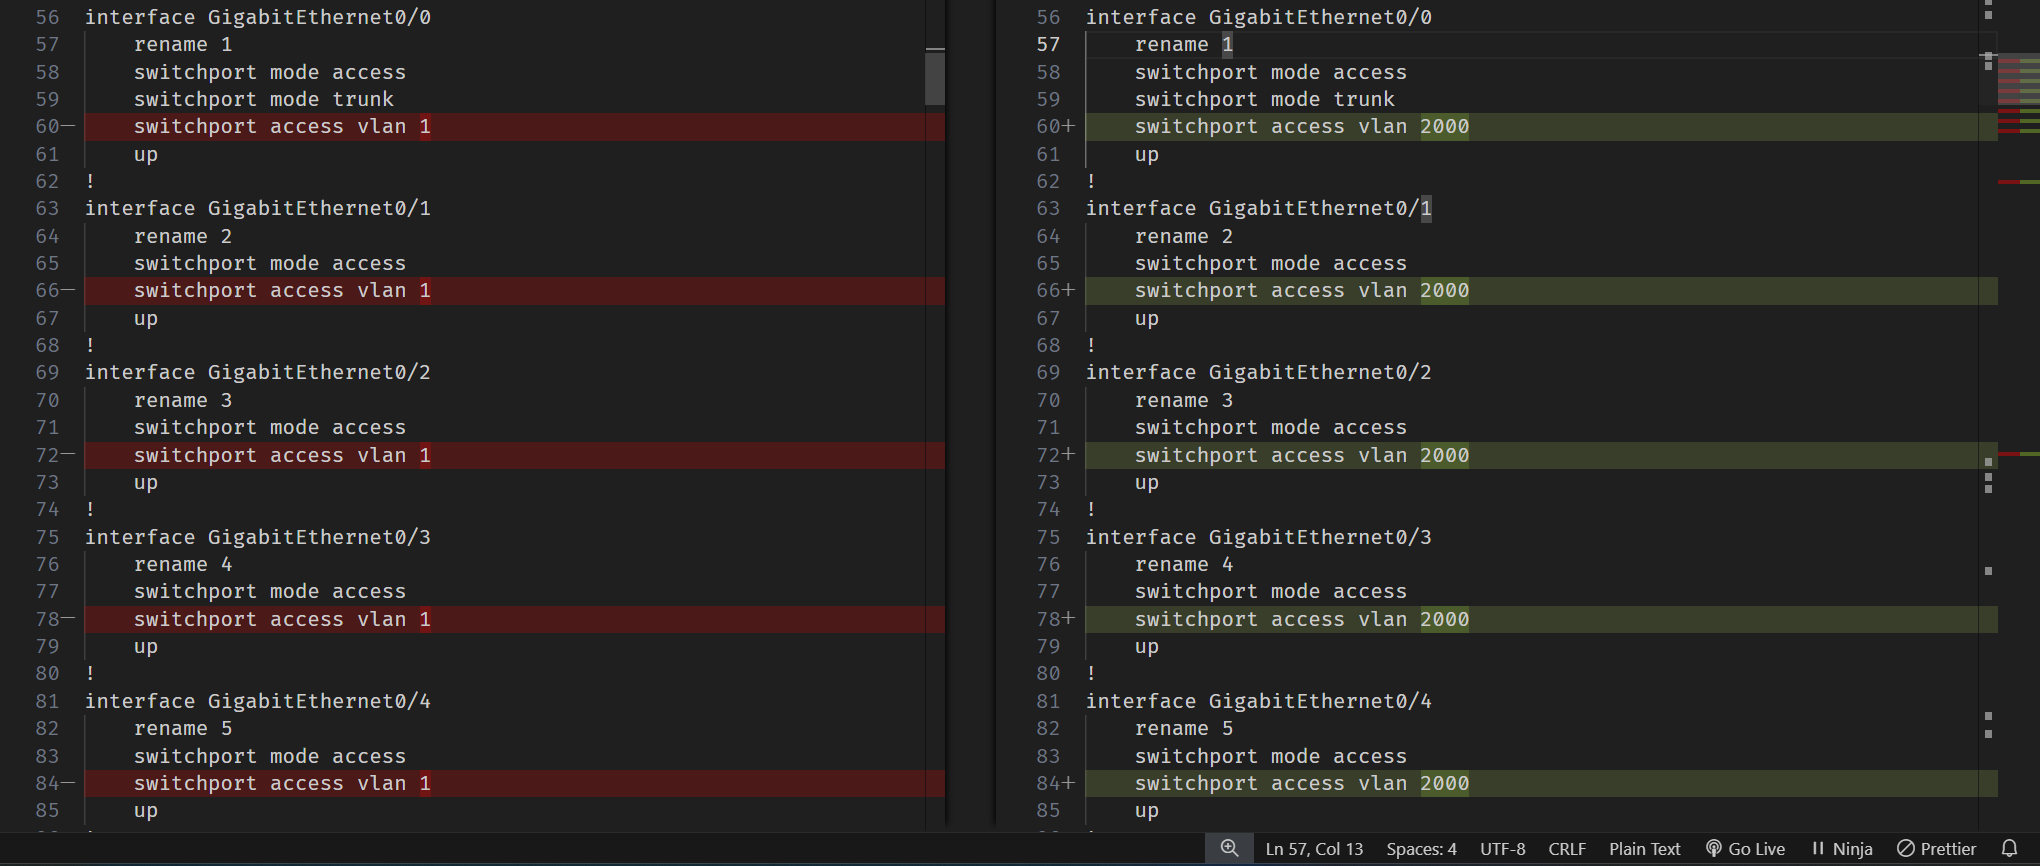
Task: Open Go to Line via Ln 57, Col 13
Action: coord(1314,849)
